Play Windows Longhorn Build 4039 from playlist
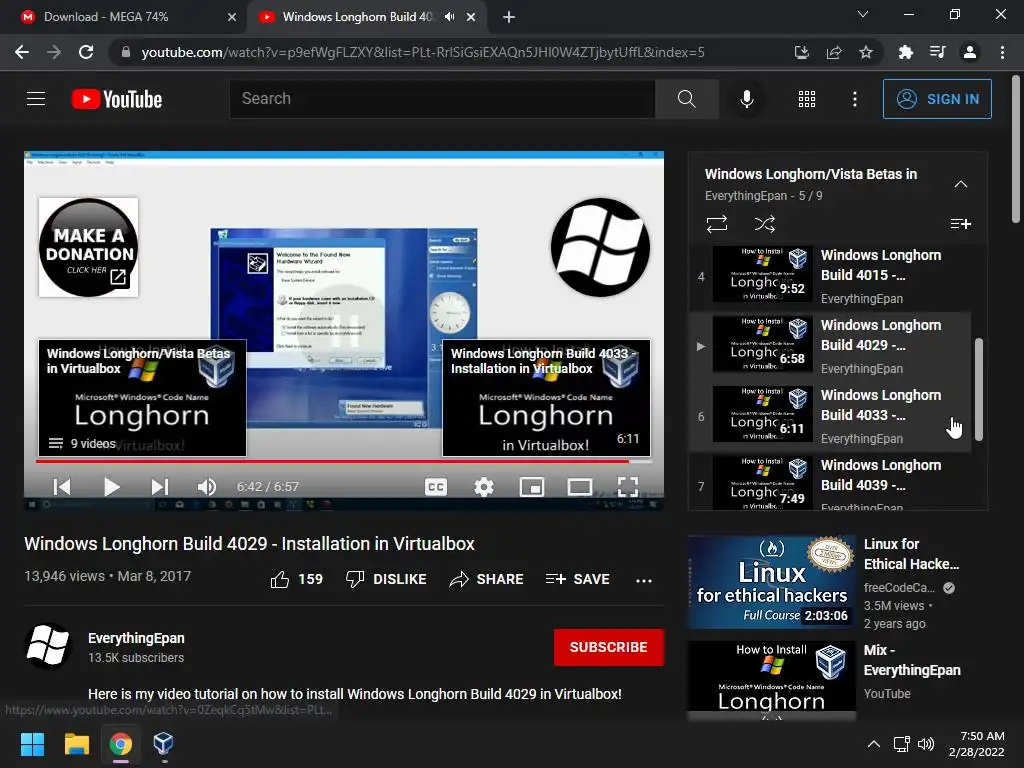 (829, 482)
